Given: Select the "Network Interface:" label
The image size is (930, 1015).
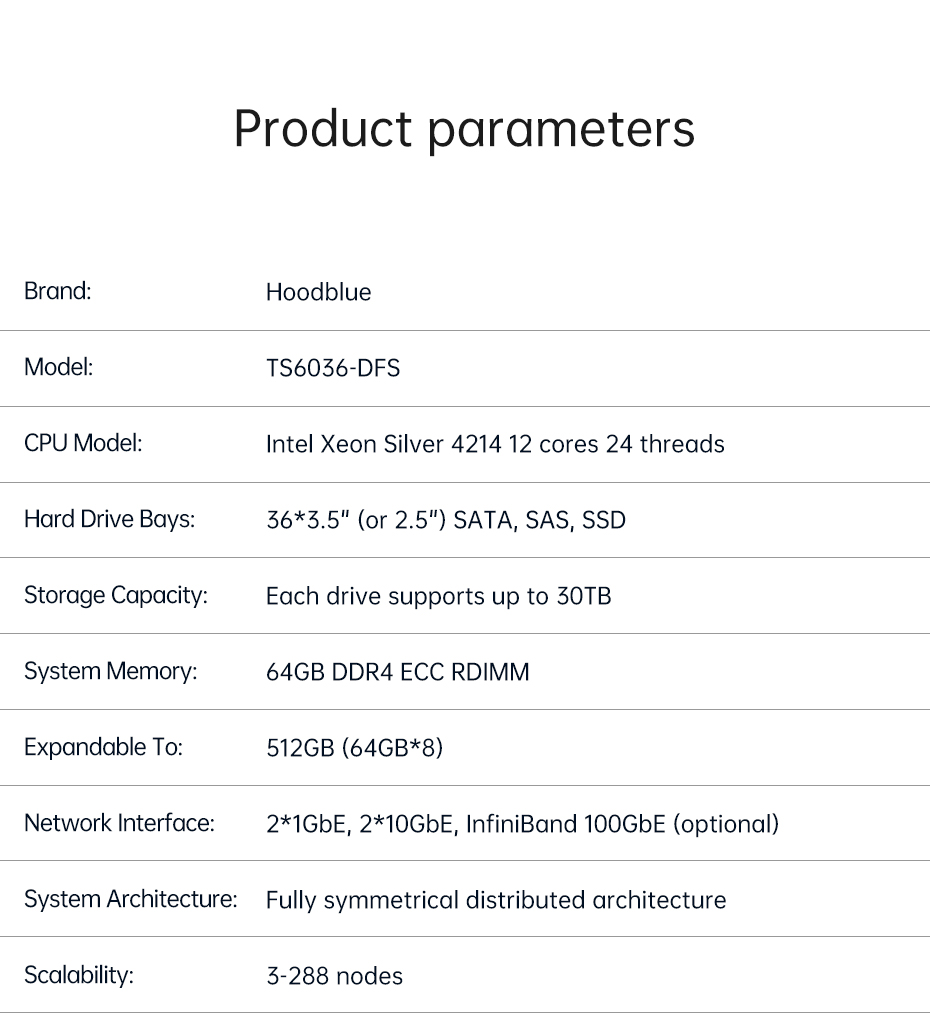Looking at the screenshot, I should click(x=119, y=823).
